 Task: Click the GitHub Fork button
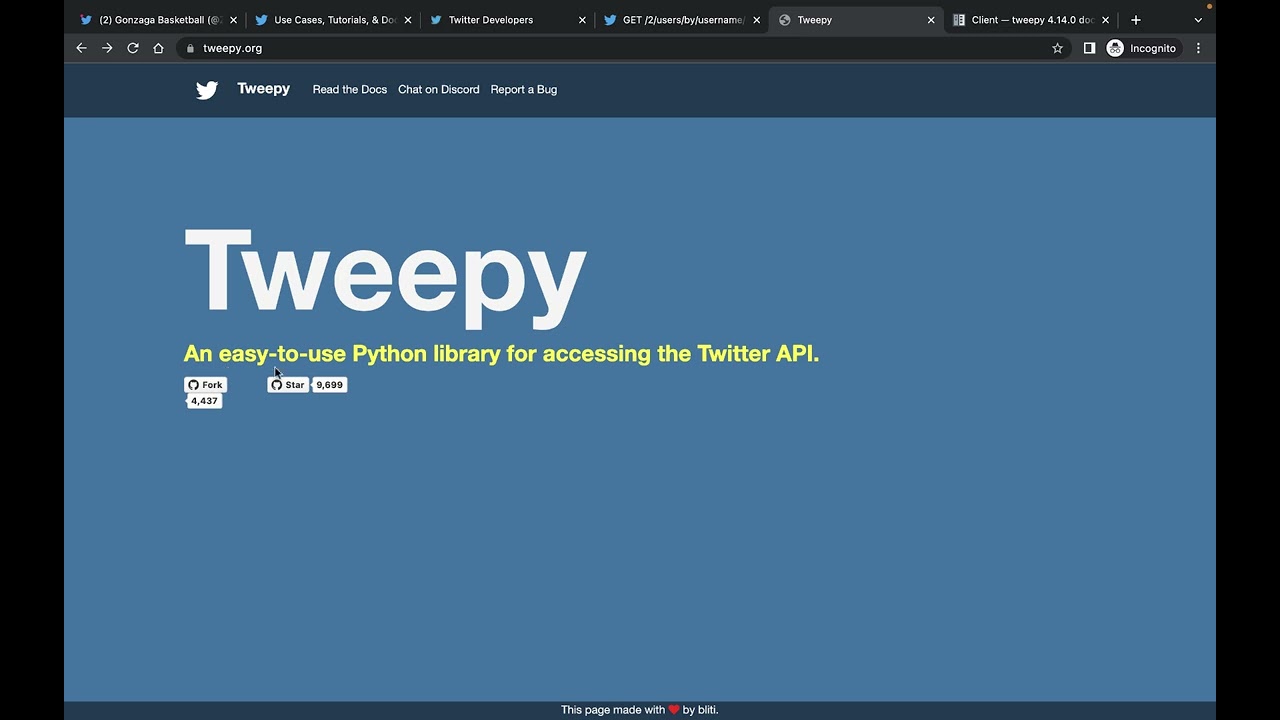point(206,385)
